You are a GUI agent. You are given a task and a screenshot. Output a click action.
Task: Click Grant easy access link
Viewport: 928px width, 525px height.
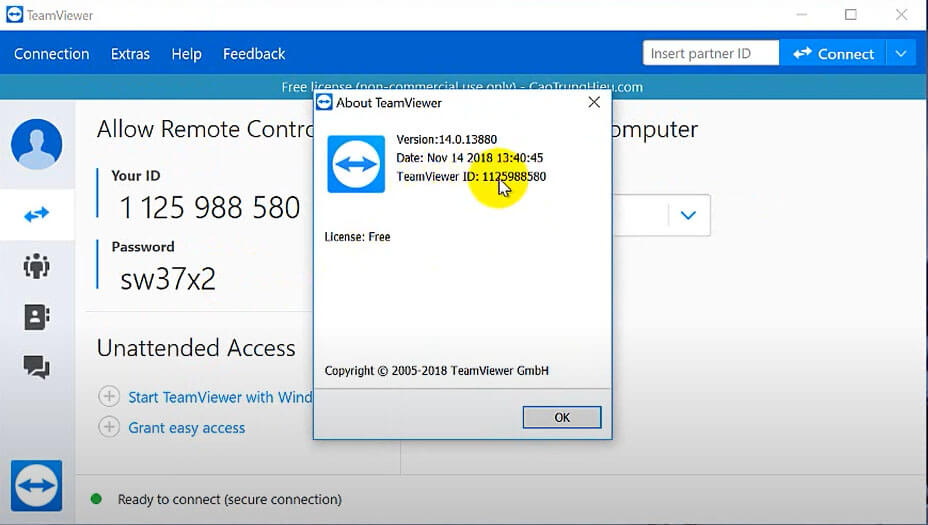[186, 428]
